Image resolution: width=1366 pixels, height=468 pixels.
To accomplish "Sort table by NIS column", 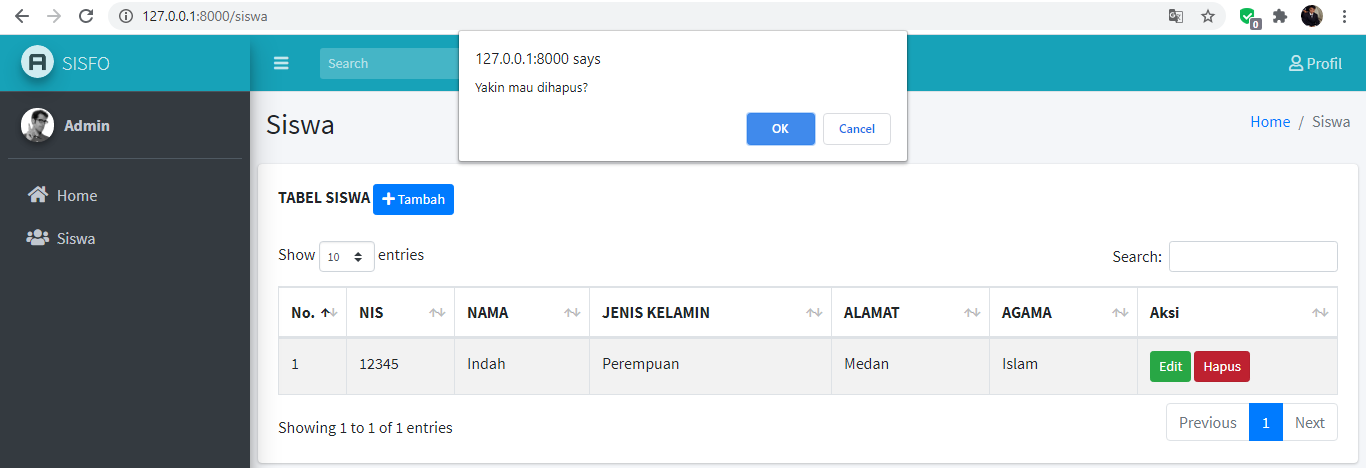I will point(401,312).
